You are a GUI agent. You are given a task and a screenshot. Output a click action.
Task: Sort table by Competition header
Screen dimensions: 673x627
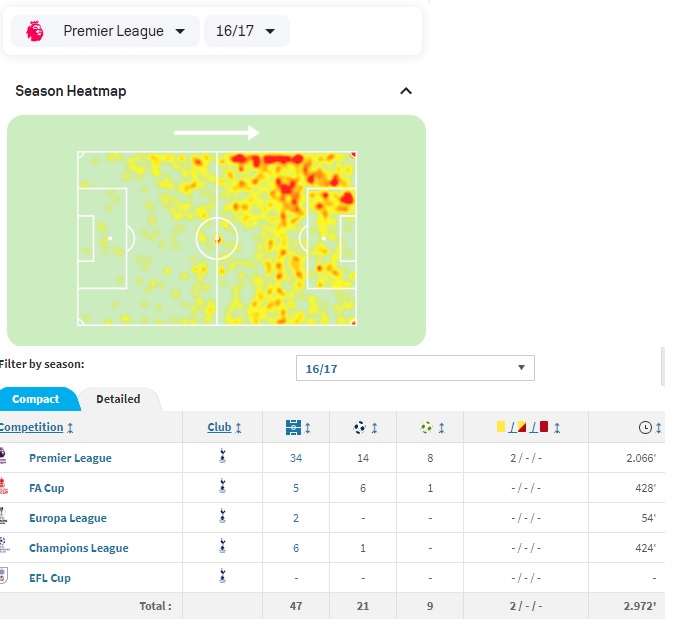33,427
